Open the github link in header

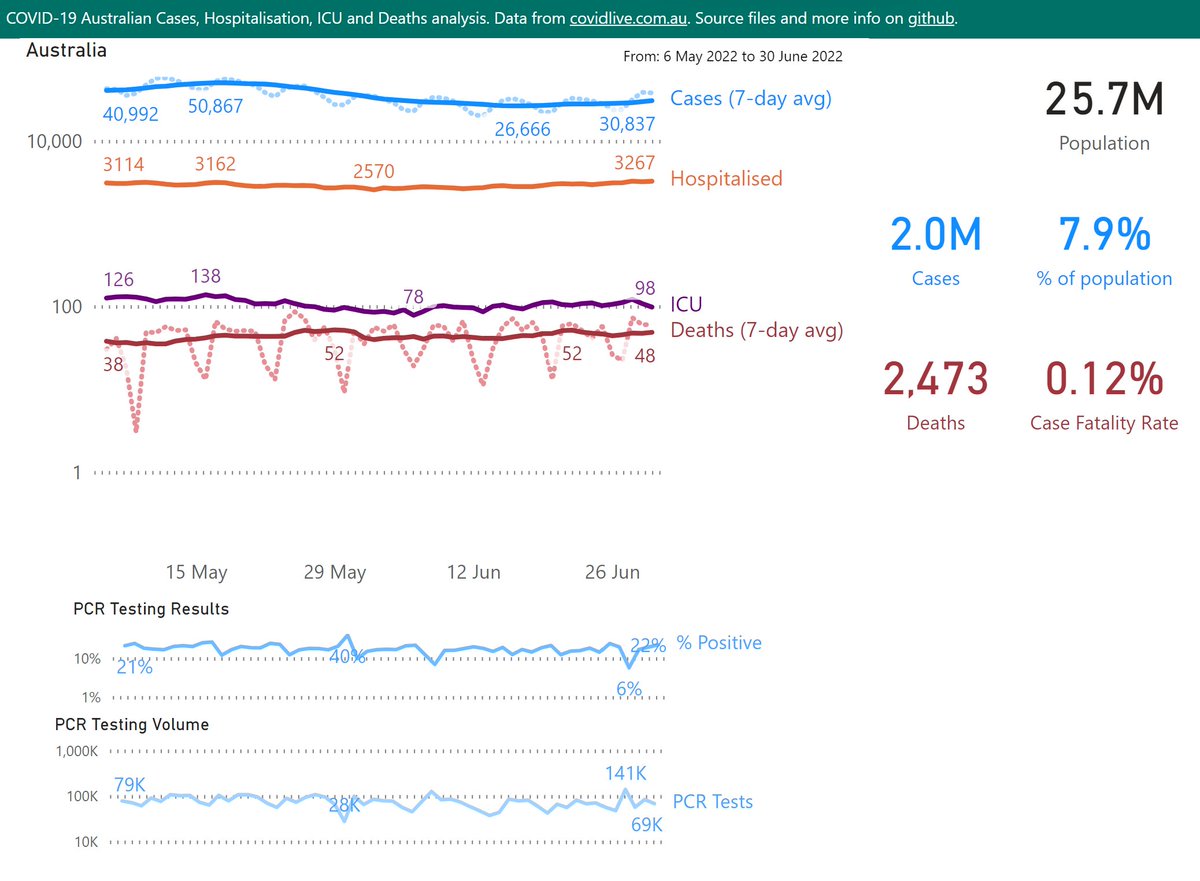(931, 18)
